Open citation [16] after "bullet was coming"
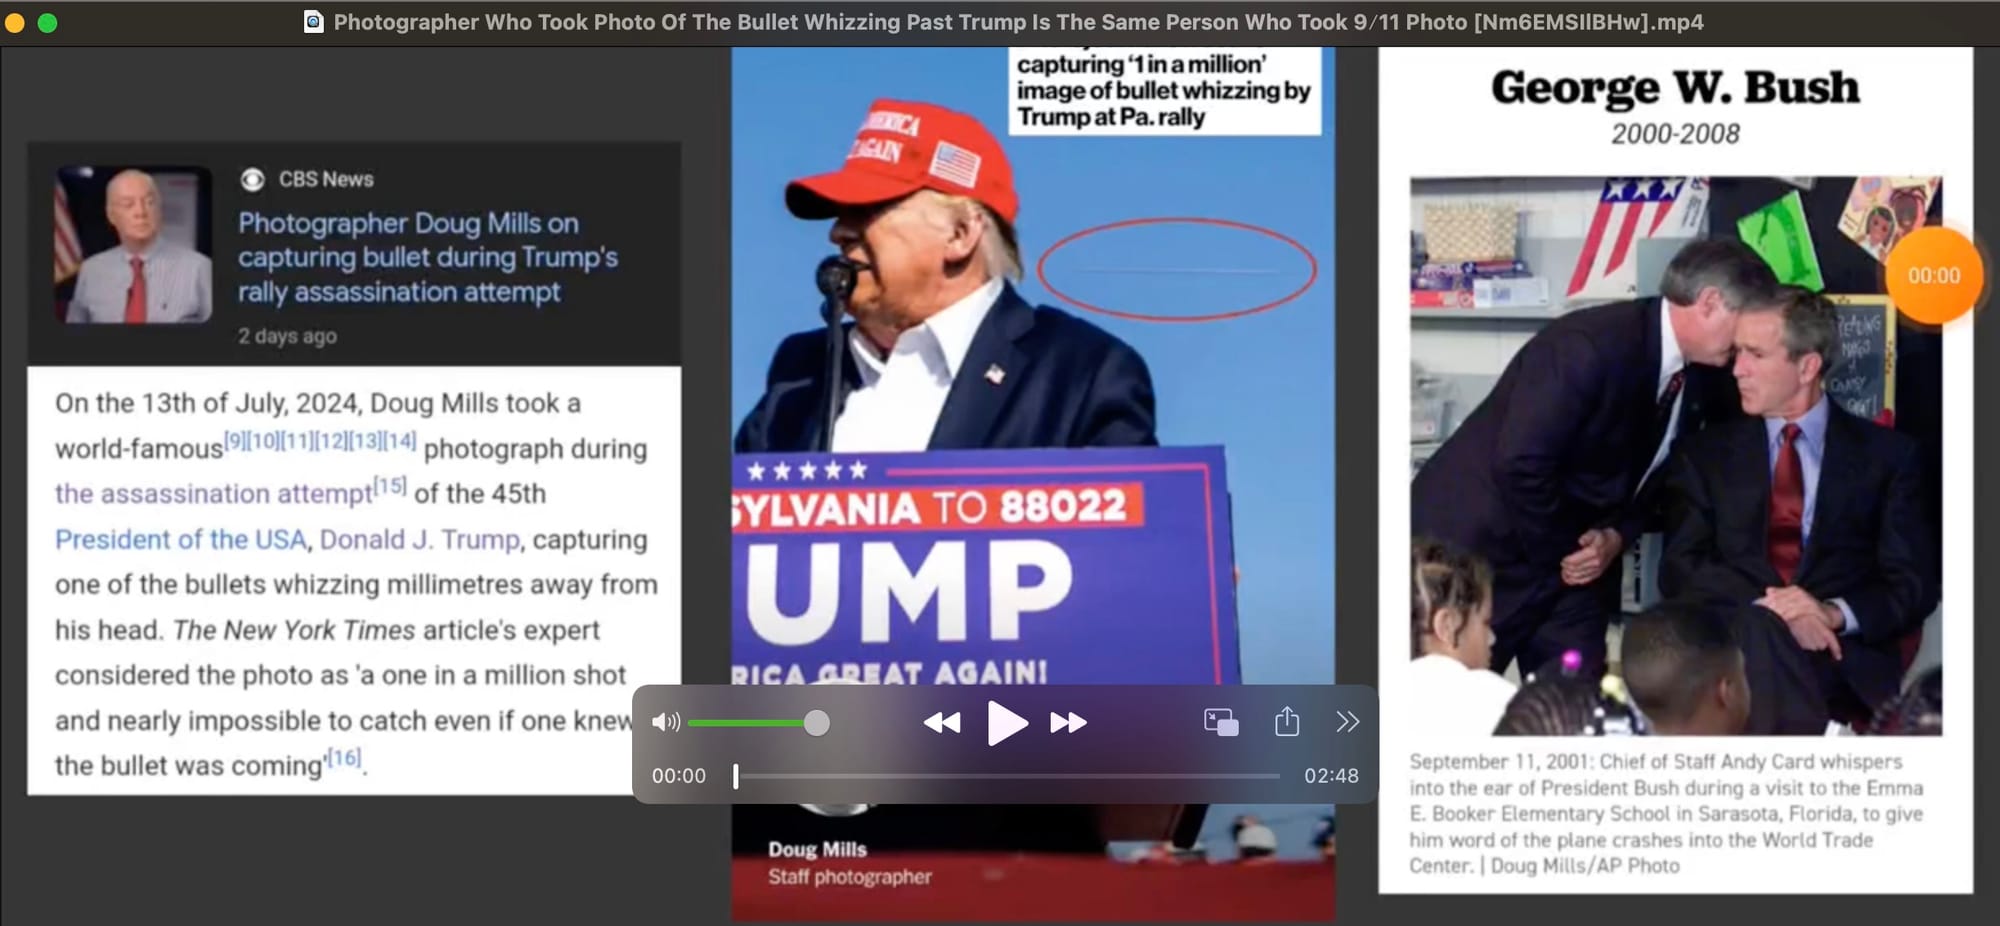 (x=344, y=758)
